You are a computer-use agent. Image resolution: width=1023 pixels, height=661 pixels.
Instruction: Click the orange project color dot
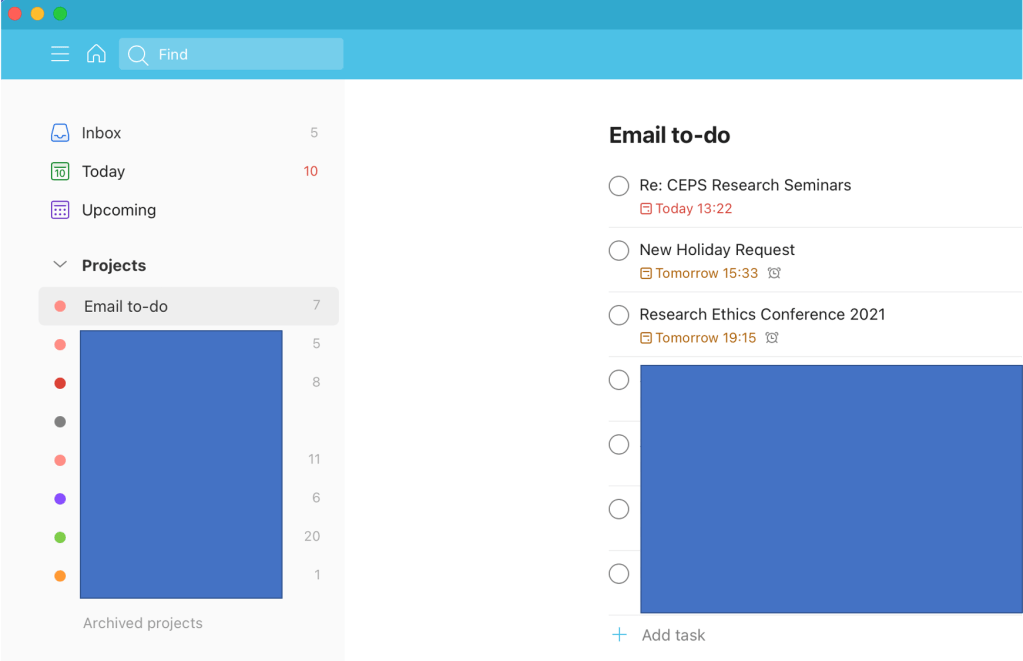pyautogui.click(x=59, y=575)
